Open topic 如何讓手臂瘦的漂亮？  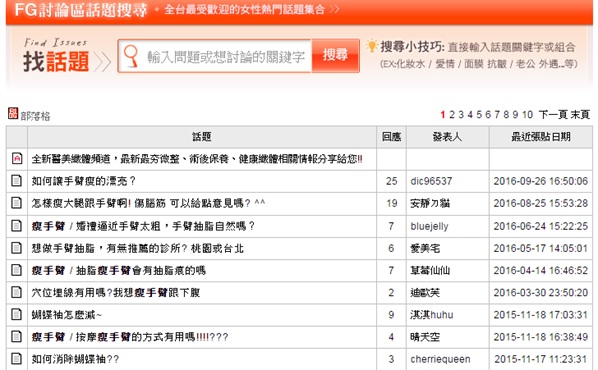click(x=84, y=181)
